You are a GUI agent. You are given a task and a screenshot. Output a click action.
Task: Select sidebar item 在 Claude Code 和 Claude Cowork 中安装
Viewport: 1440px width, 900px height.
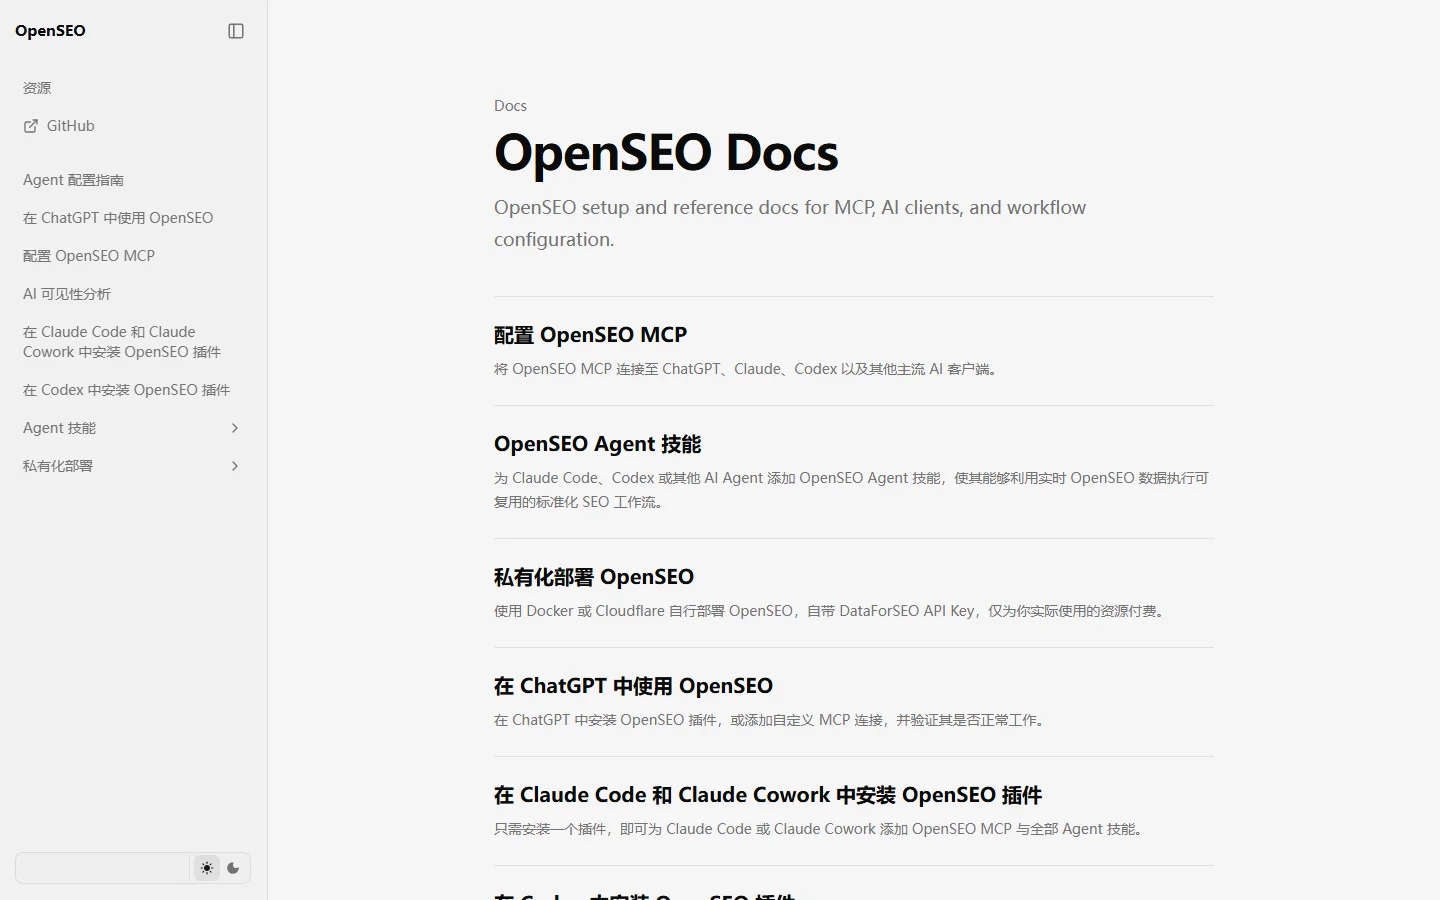click(122, 342)
